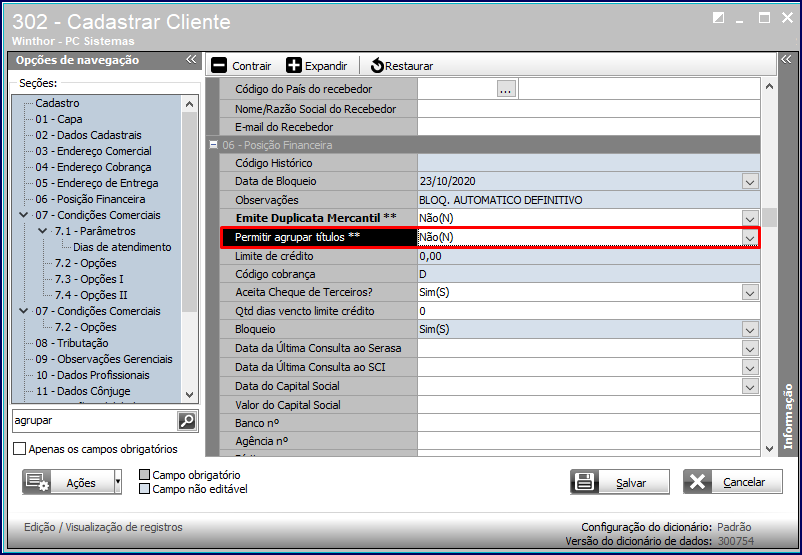The image size is (802, 555).
Task: Click the Cancelar X icon
Action: click(697, 482)
